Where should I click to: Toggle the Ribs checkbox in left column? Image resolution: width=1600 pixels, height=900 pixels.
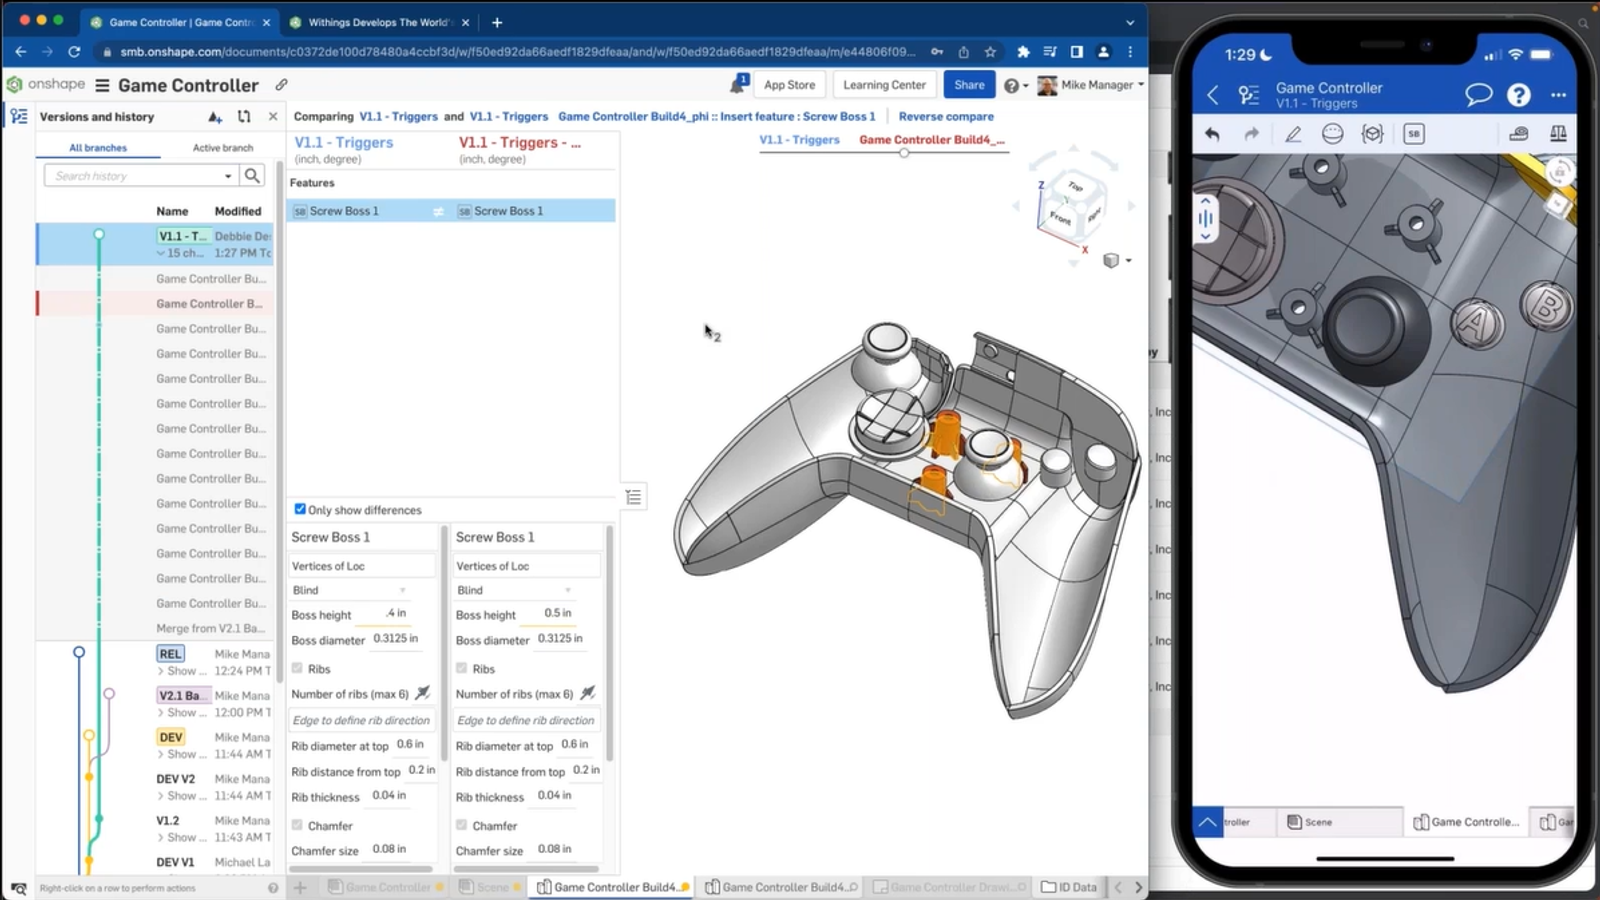pyautogui.click(x=297, y=668)
